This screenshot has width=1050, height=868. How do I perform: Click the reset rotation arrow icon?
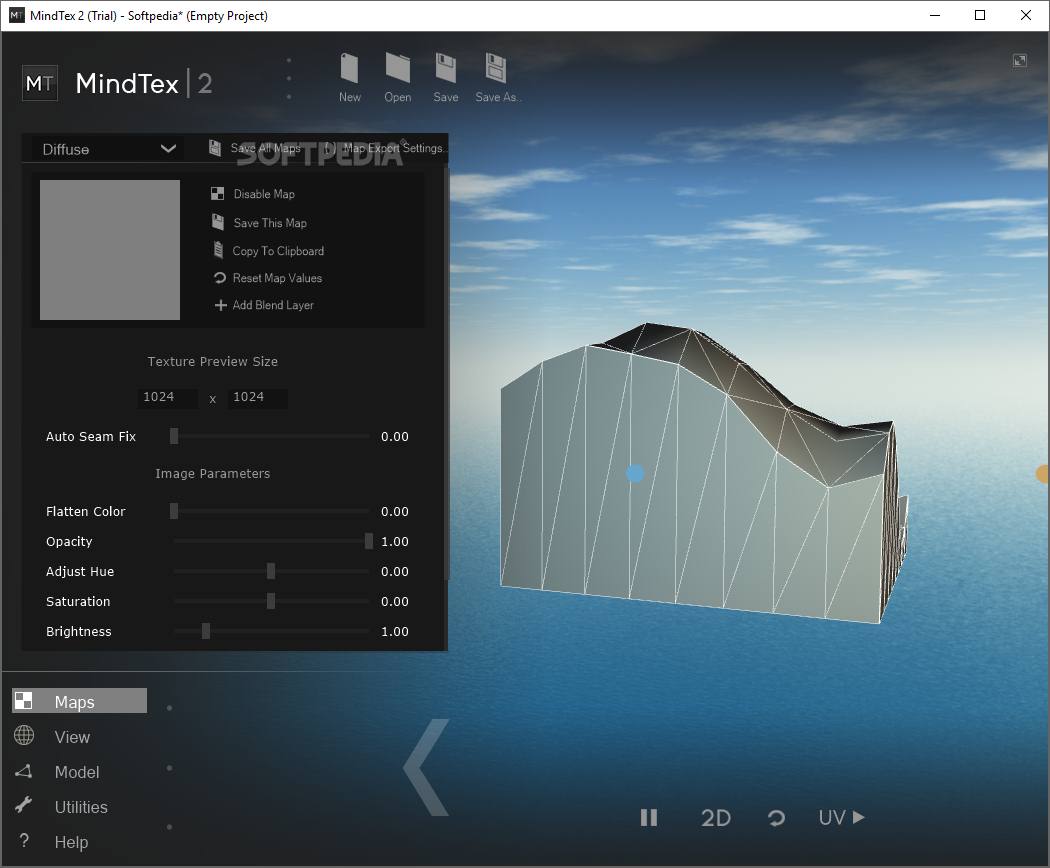(776, 818)
